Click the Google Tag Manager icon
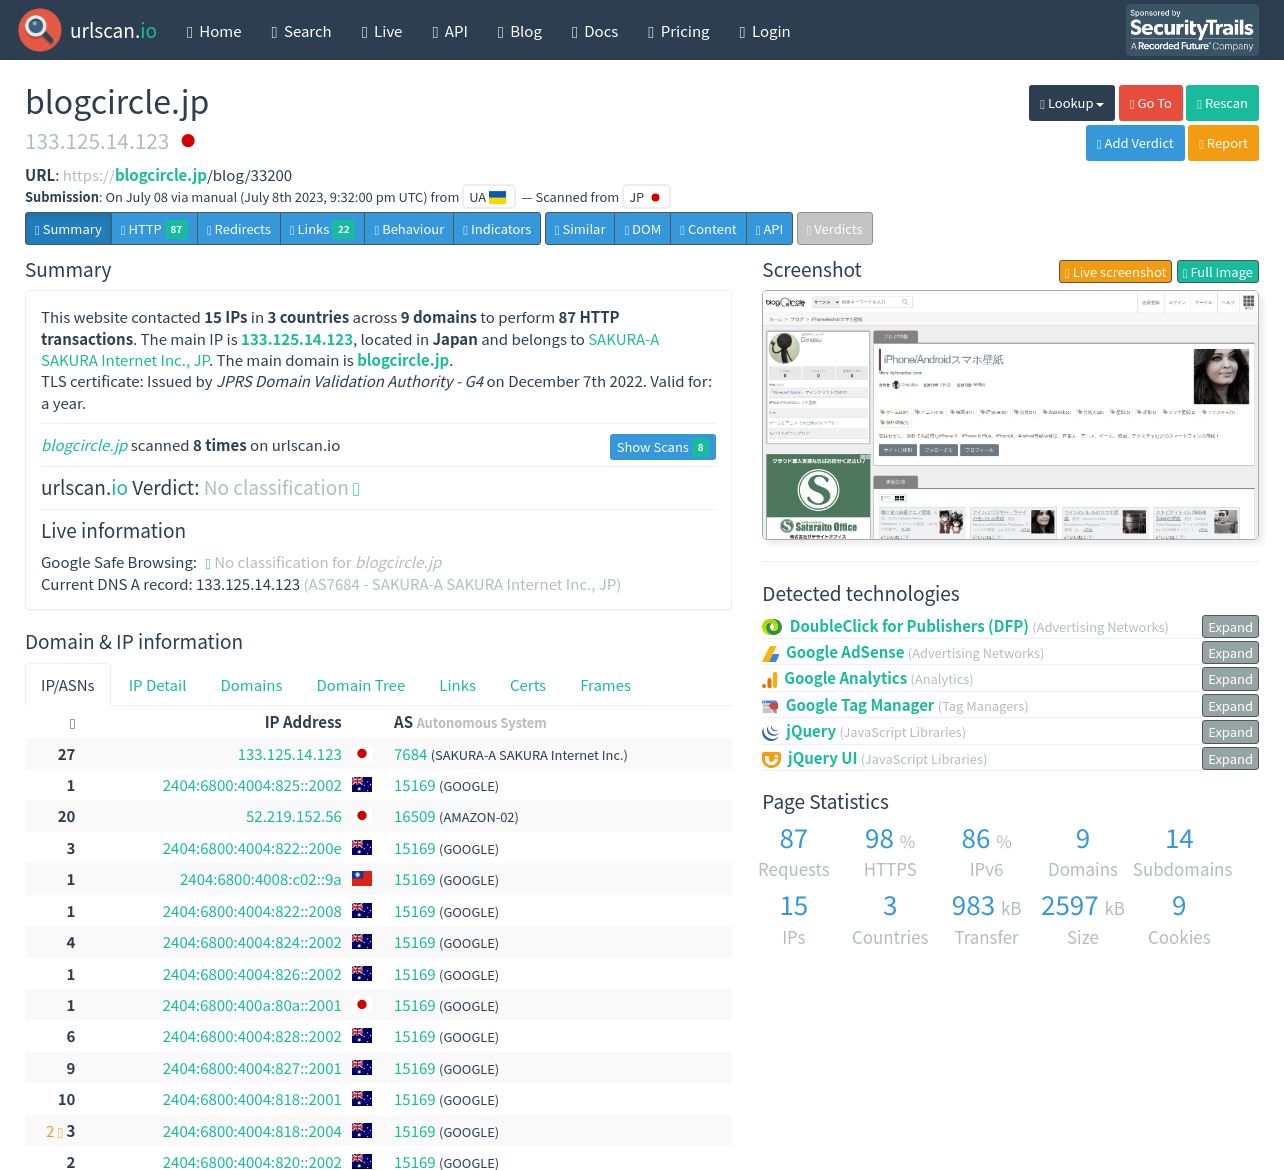The width and height of the screenshot is (1284, 1170). click(x=770, y=706)
